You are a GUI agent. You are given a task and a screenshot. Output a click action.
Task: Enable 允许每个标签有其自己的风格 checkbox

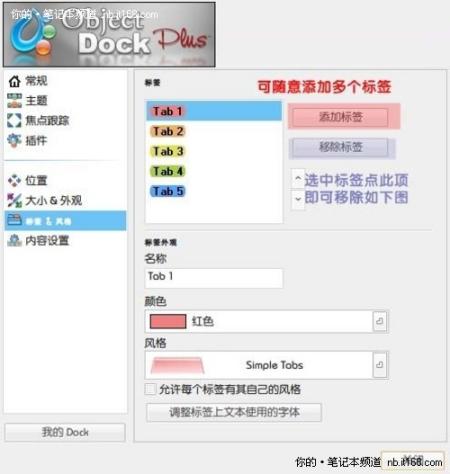150,389
